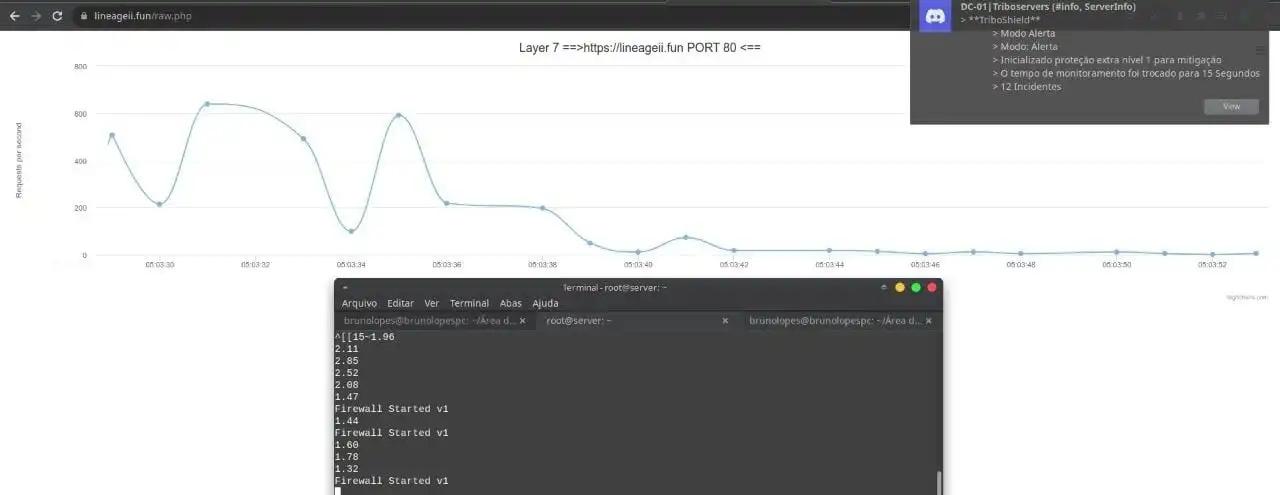Reload the lineageii.fun page

58,16
